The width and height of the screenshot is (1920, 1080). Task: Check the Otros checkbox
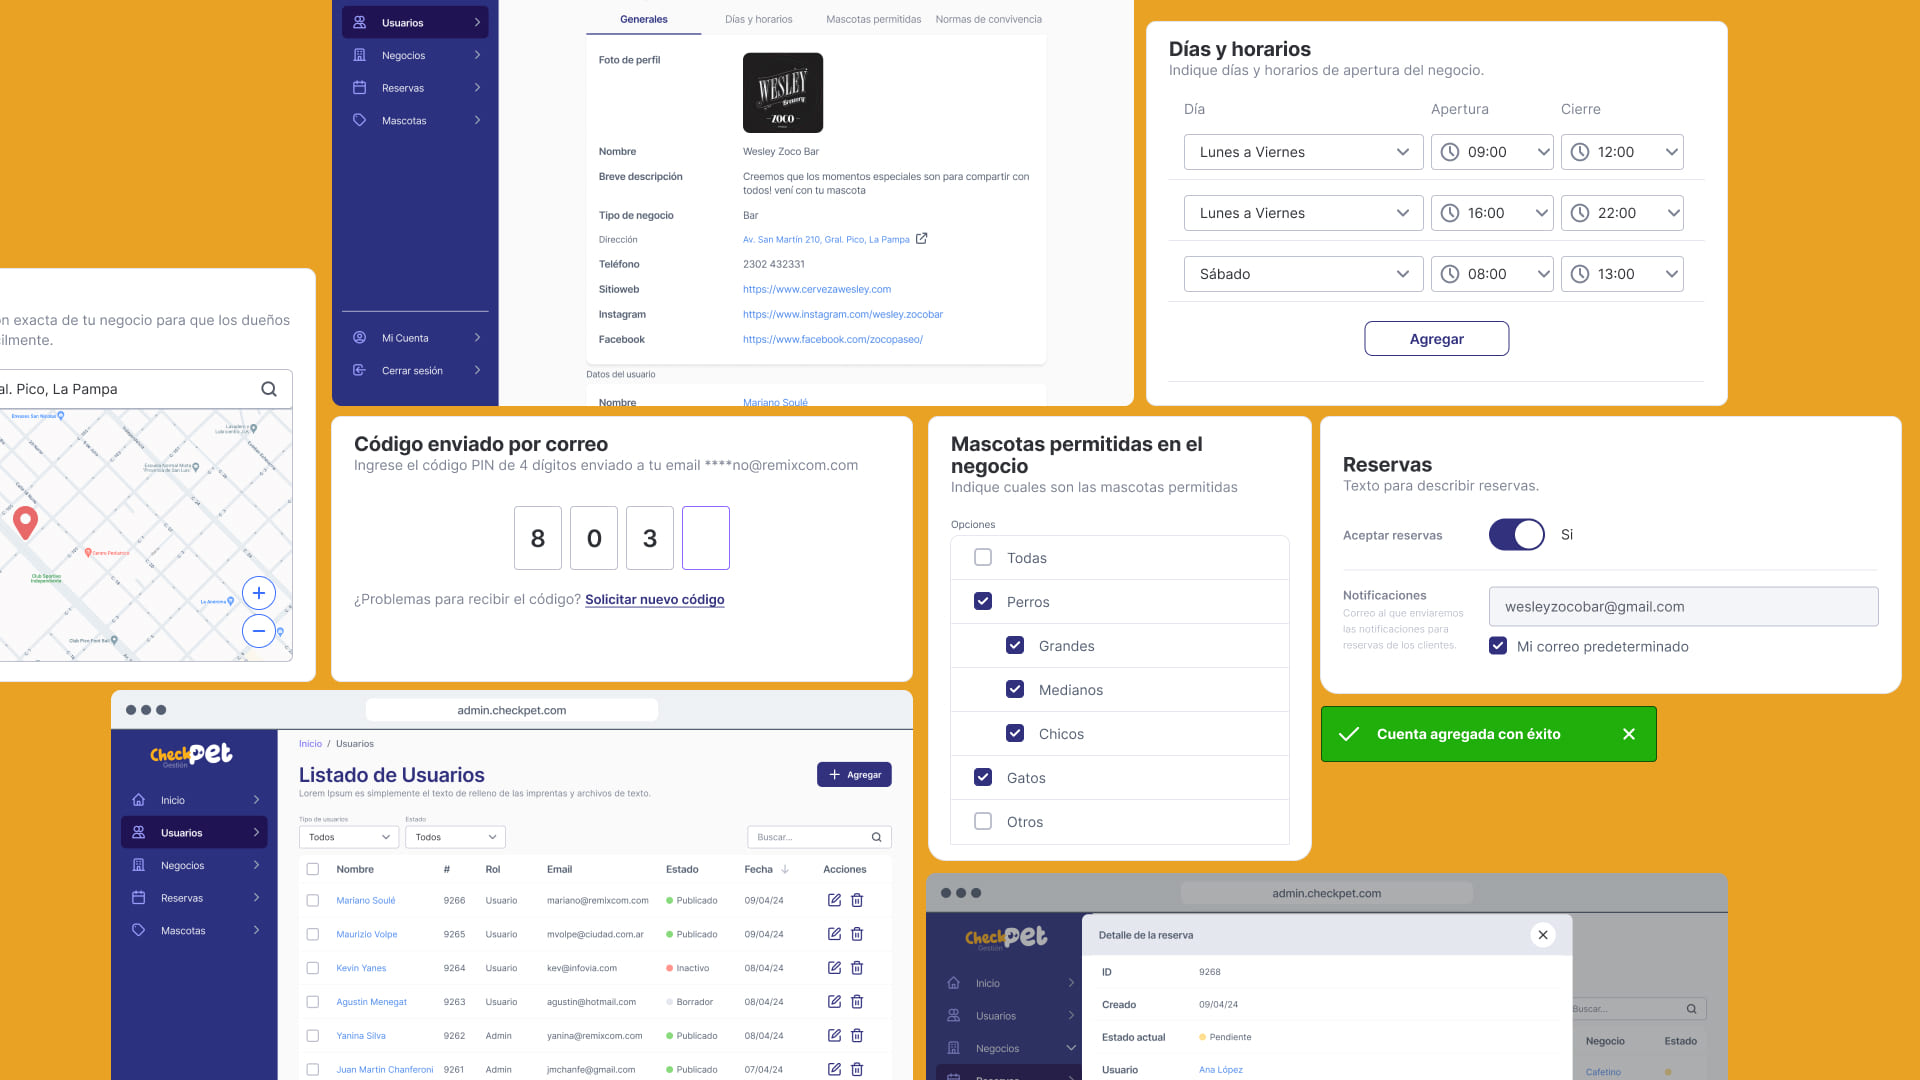coord(983,822)
